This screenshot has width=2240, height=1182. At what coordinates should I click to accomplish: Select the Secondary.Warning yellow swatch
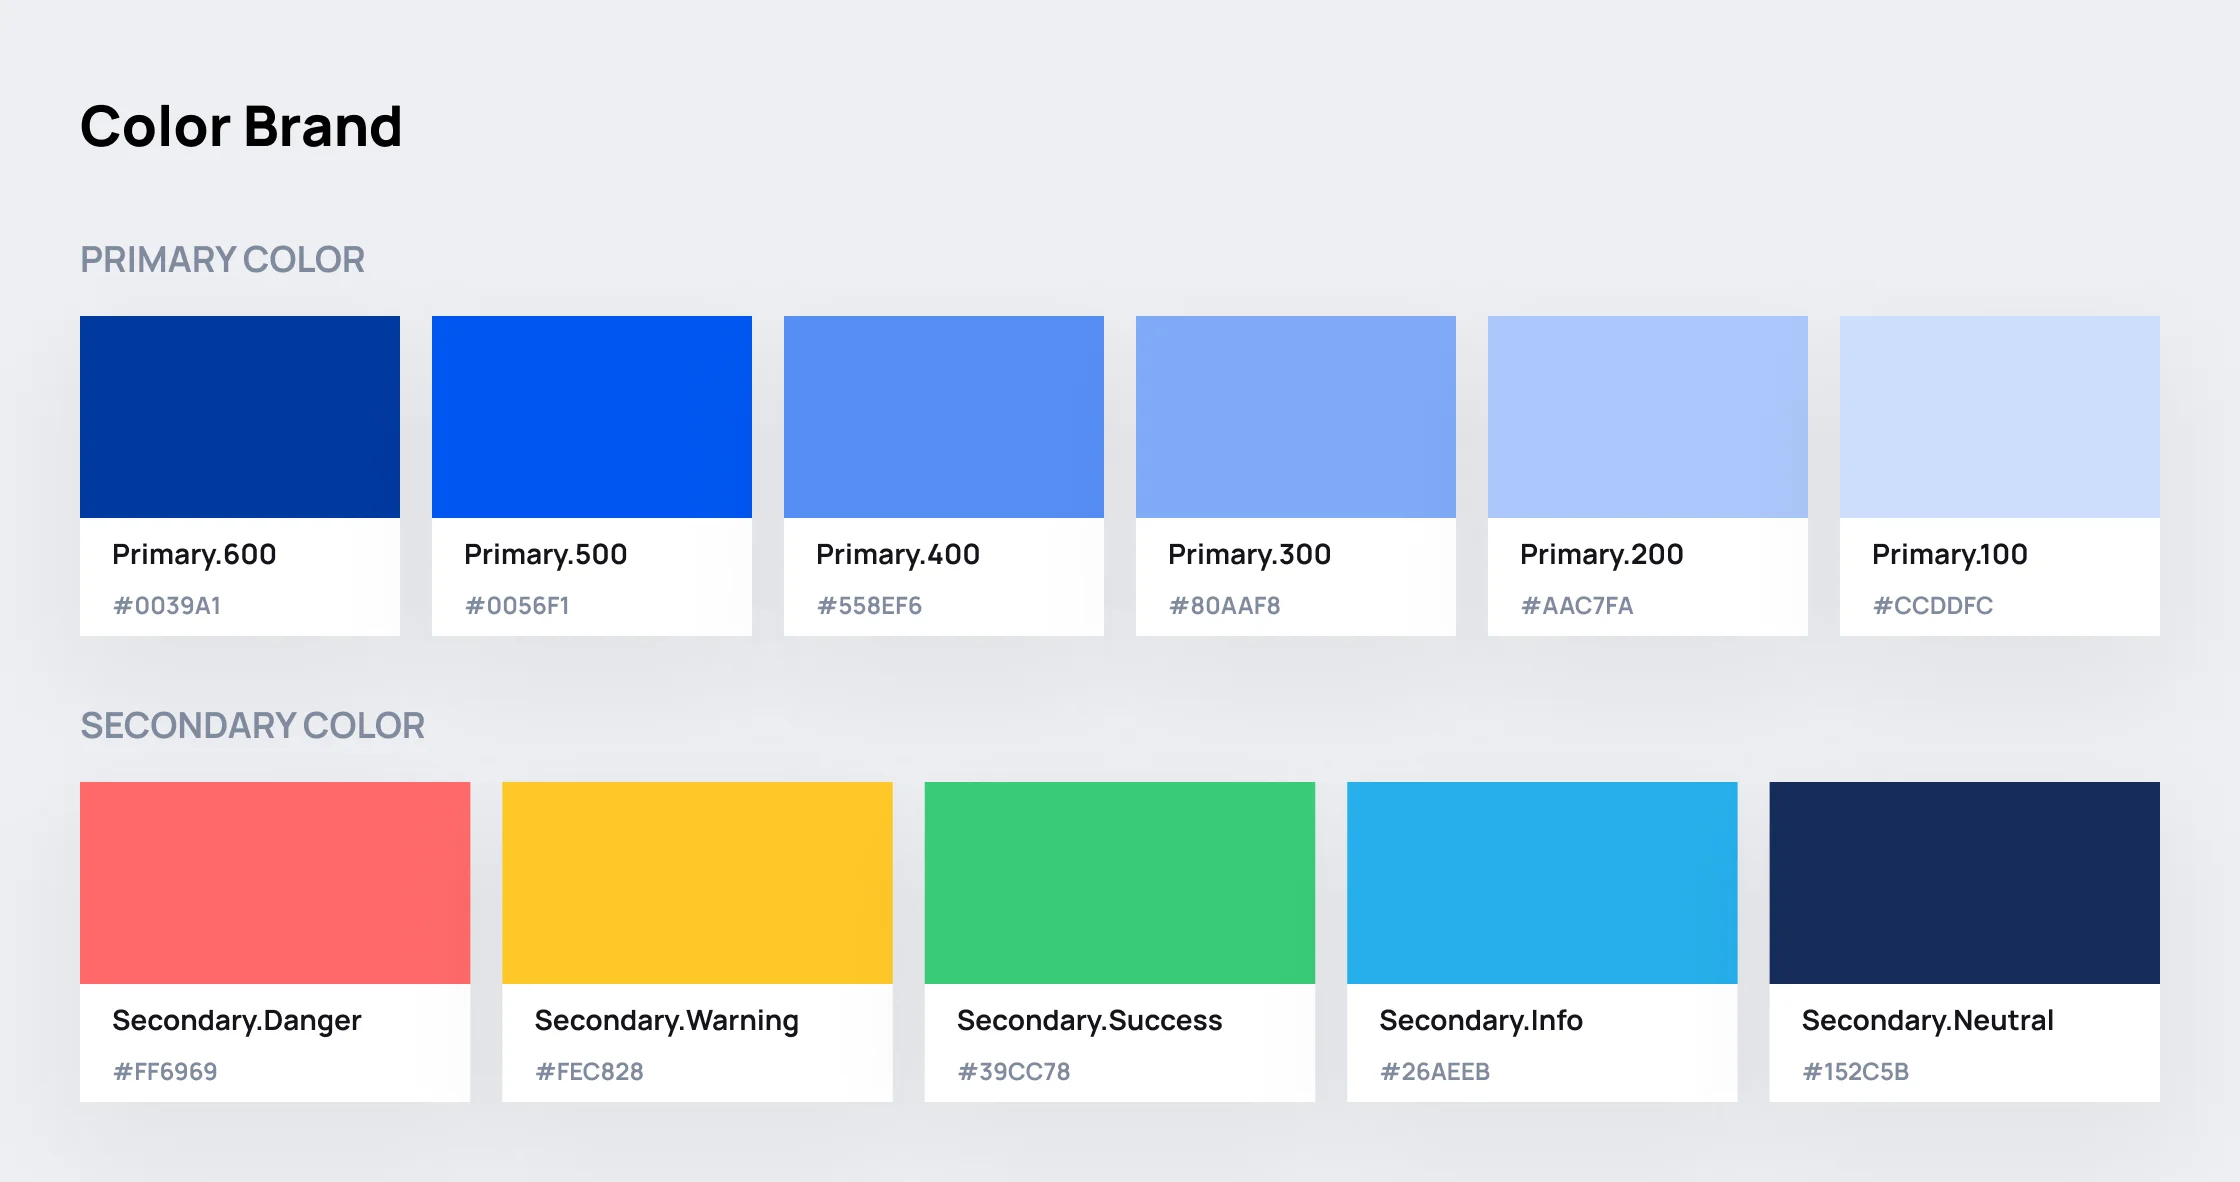[x=697, y=883]
